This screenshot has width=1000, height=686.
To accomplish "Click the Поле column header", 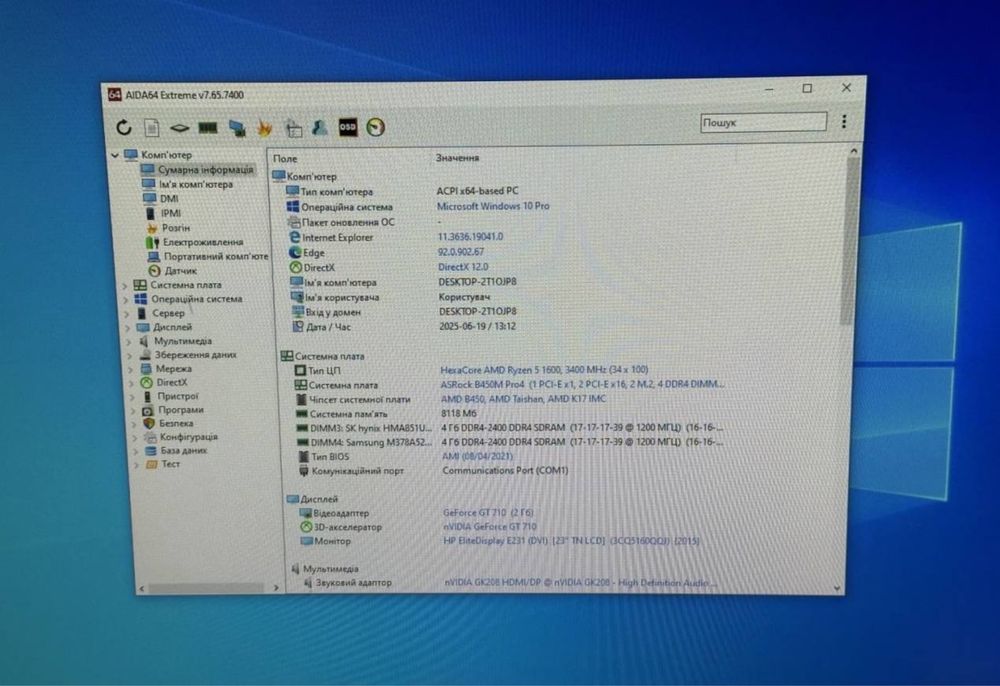I will (x=285, y=159).
